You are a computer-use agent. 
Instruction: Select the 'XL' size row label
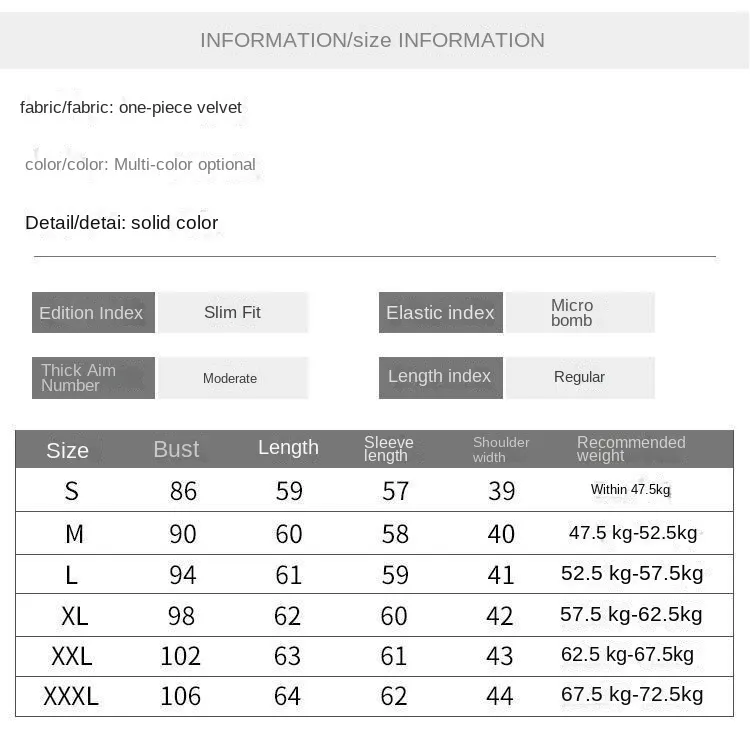(75, 615)
